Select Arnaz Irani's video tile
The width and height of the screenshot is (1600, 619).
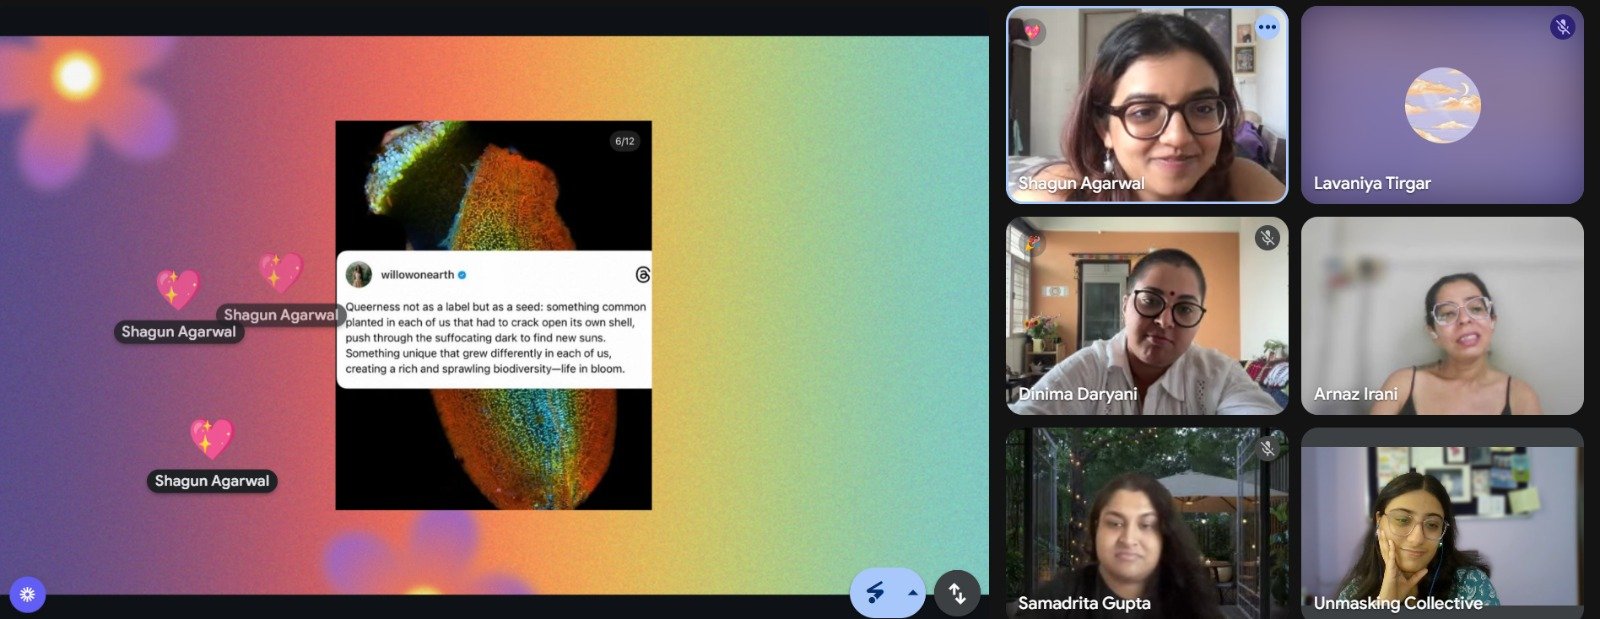pos(1442,315)
